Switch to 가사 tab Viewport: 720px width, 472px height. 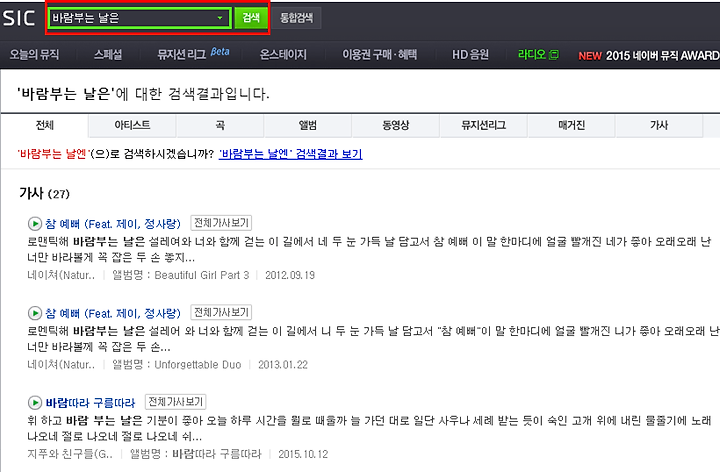point(659,125)
